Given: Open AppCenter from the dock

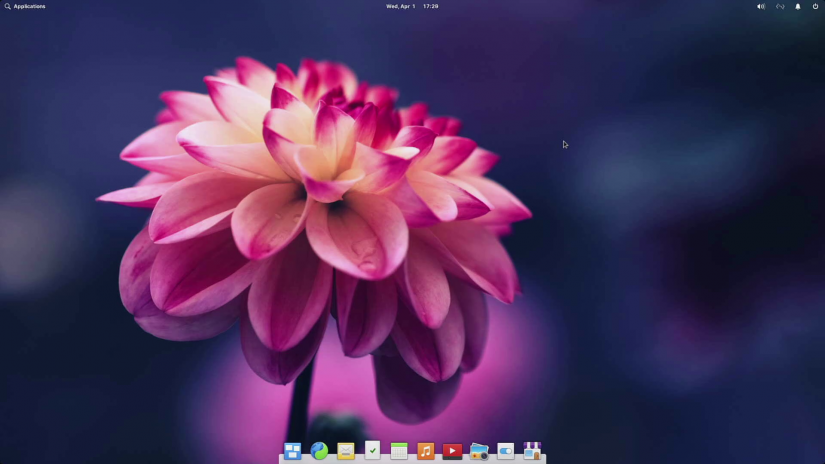Looking at the screenshot, I should pyautogui.click(x=532, y=451).
